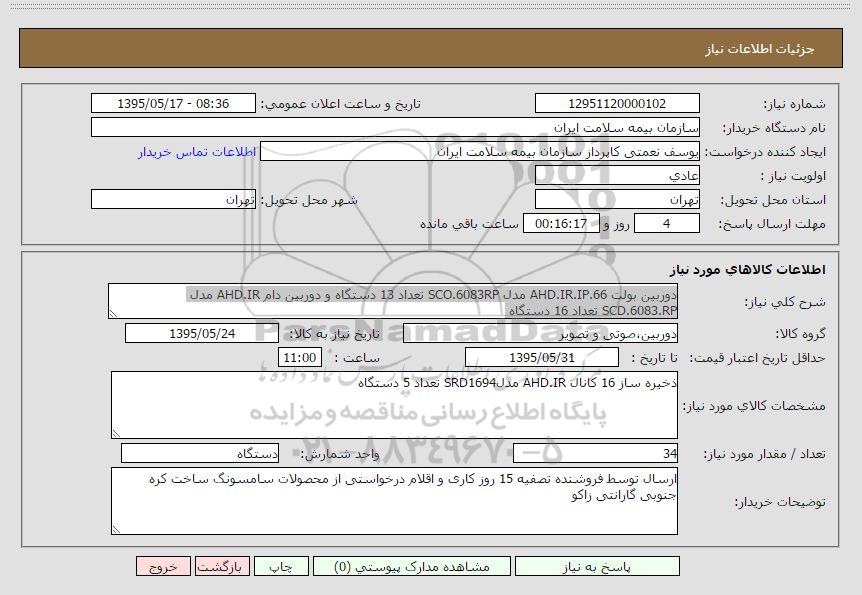Click the price validity date field 1395/05/31

point(541,357)
